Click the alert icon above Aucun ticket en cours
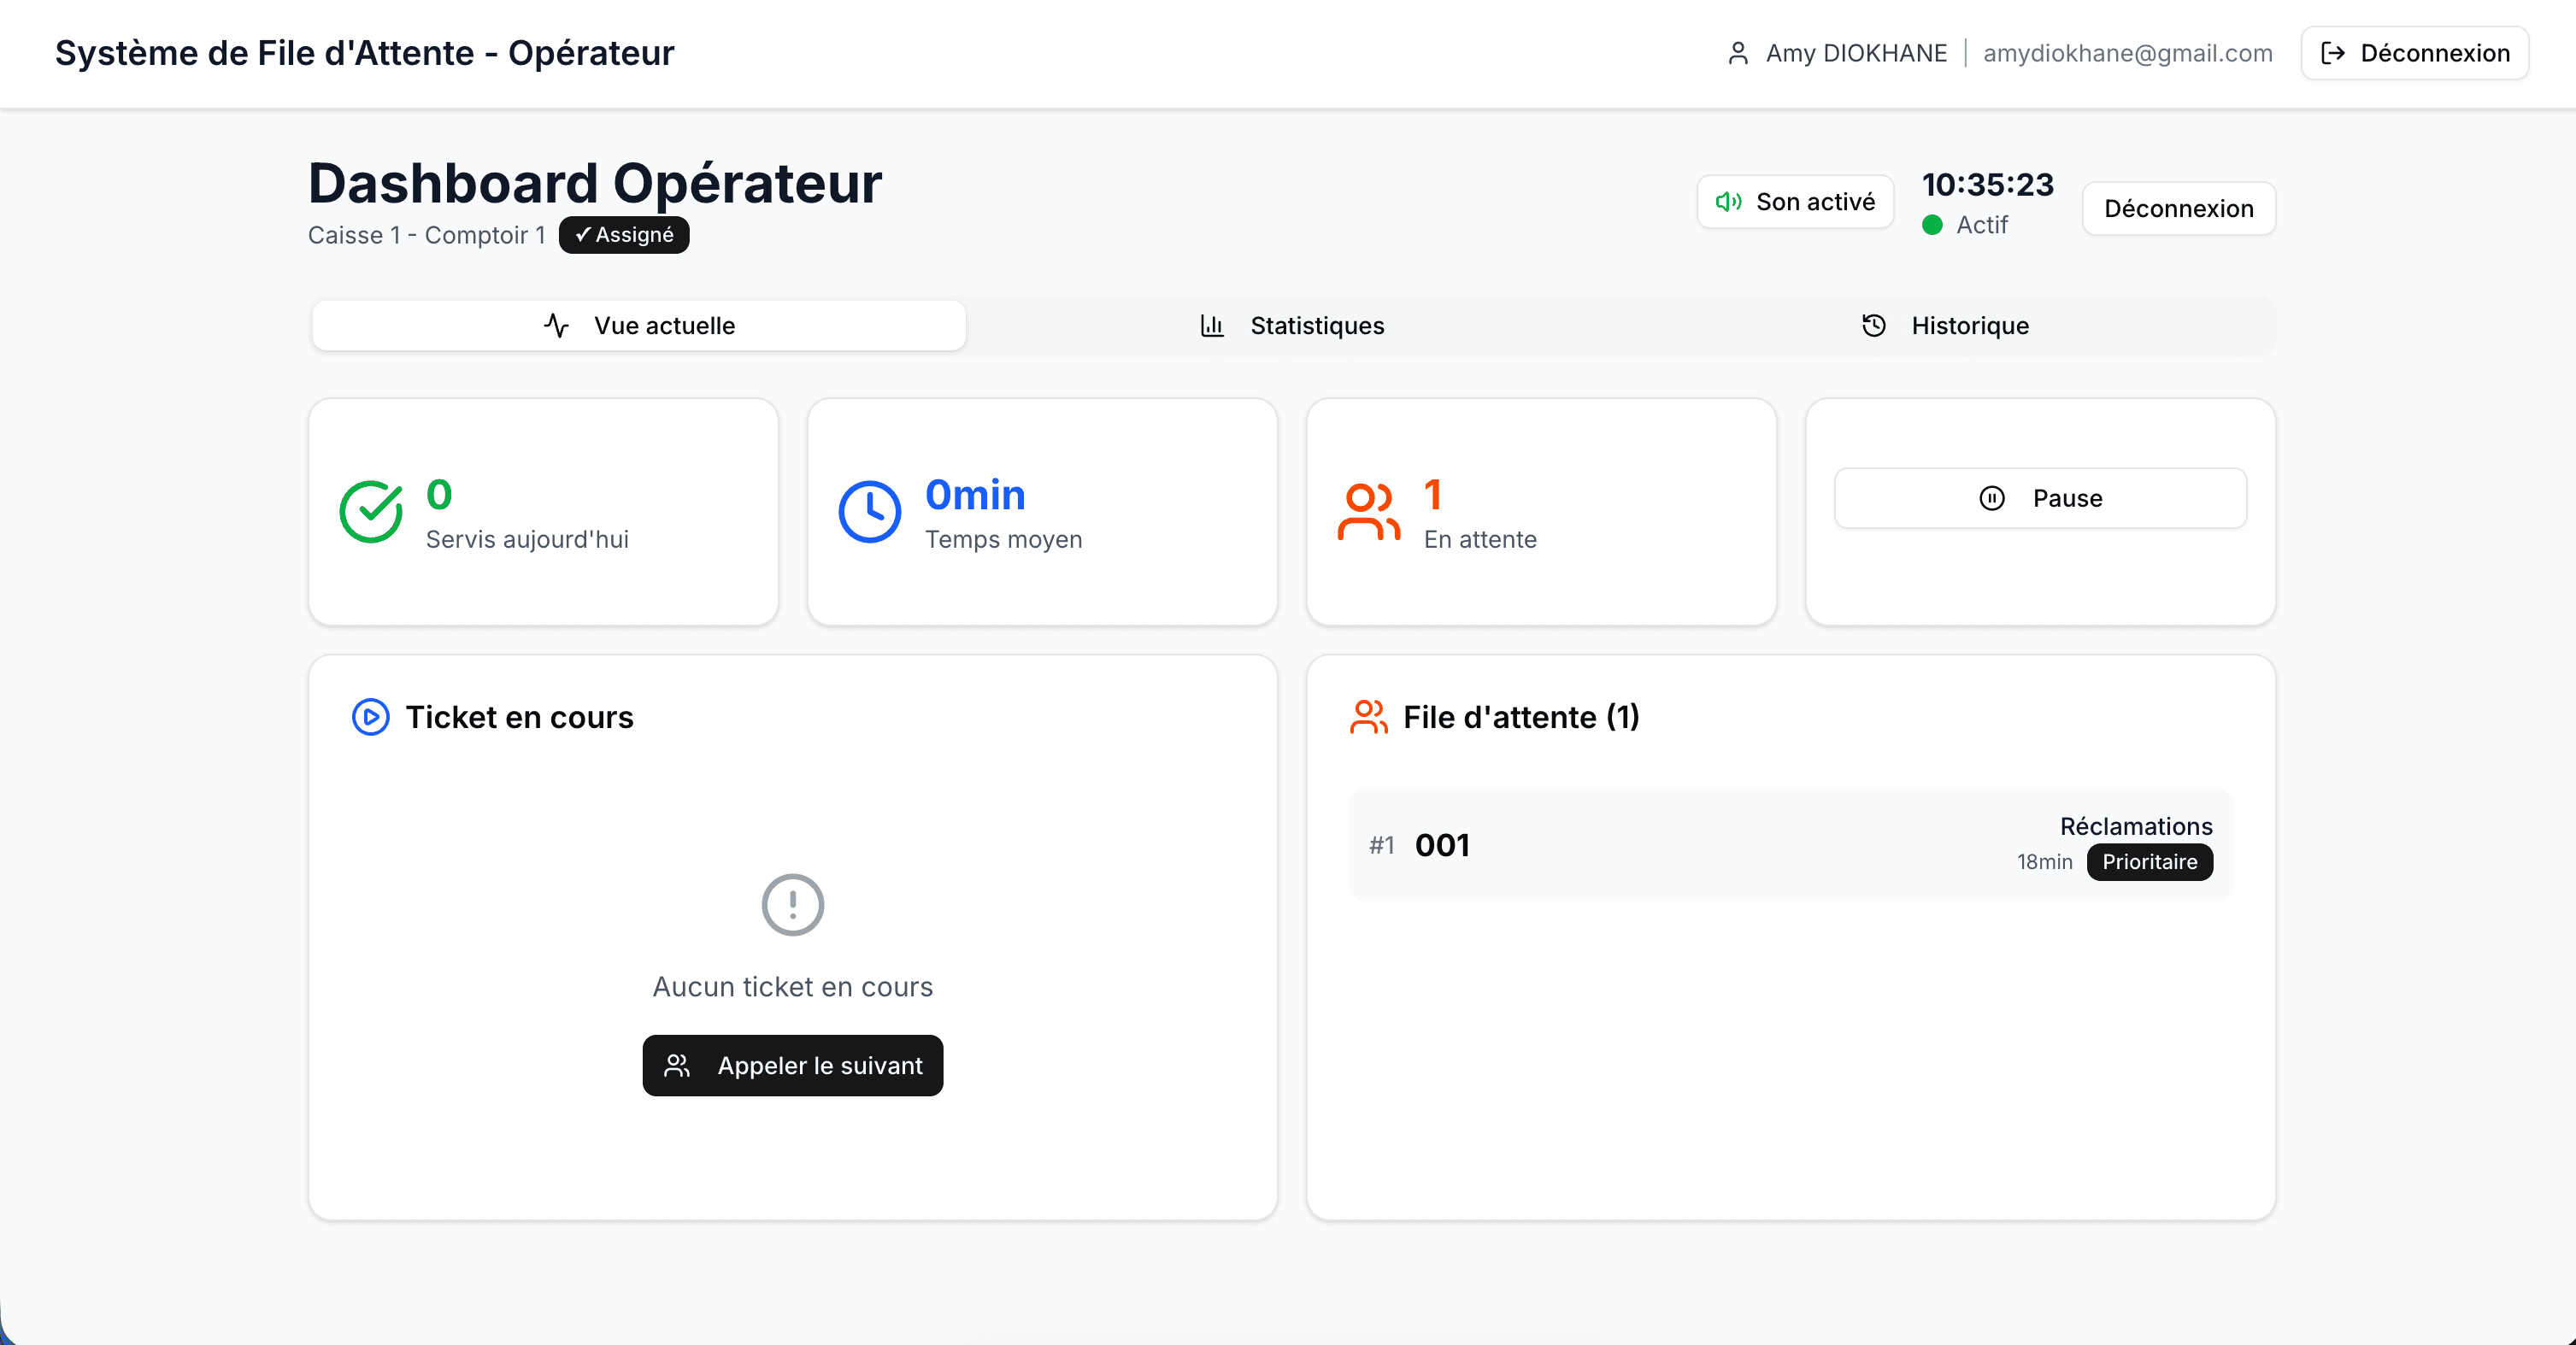This screenshot has width=2576, height=1345. 792,904
